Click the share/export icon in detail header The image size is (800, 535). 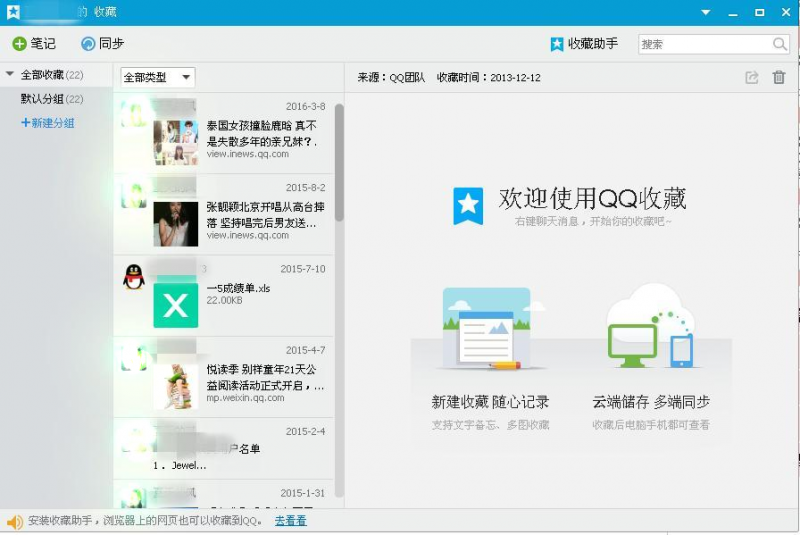point(752,78)
